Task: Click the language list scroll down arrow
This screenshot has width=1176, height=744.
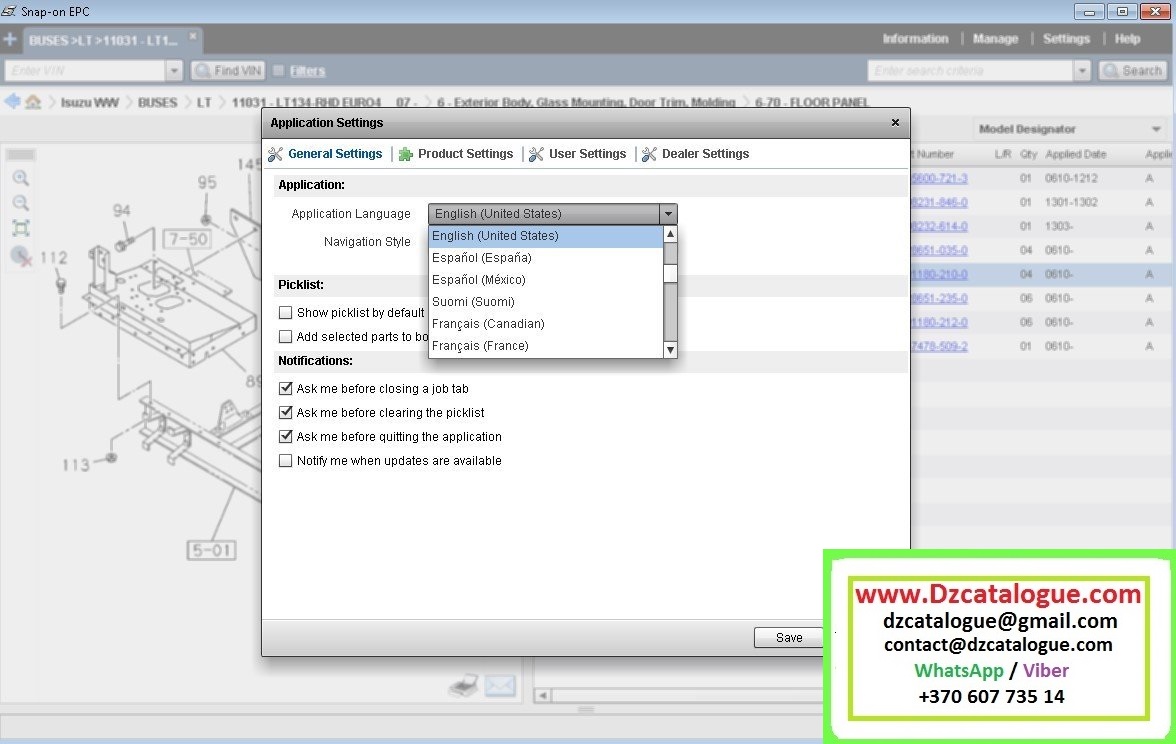Action: (x=670, y=350)
